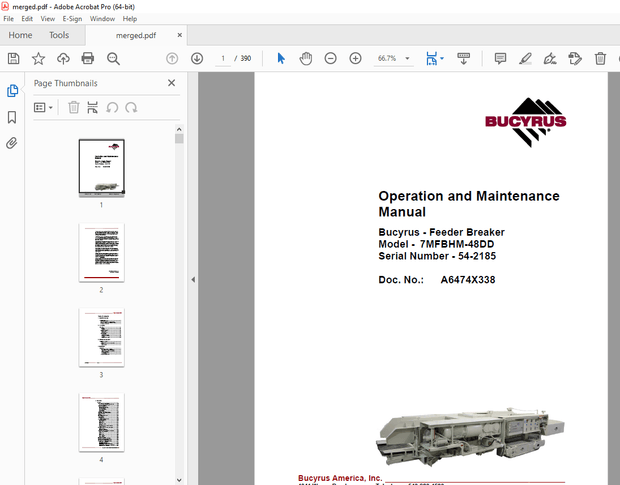Open the Window menu
This screenshot has height=485, width=620.
click(x=102, y=19)
